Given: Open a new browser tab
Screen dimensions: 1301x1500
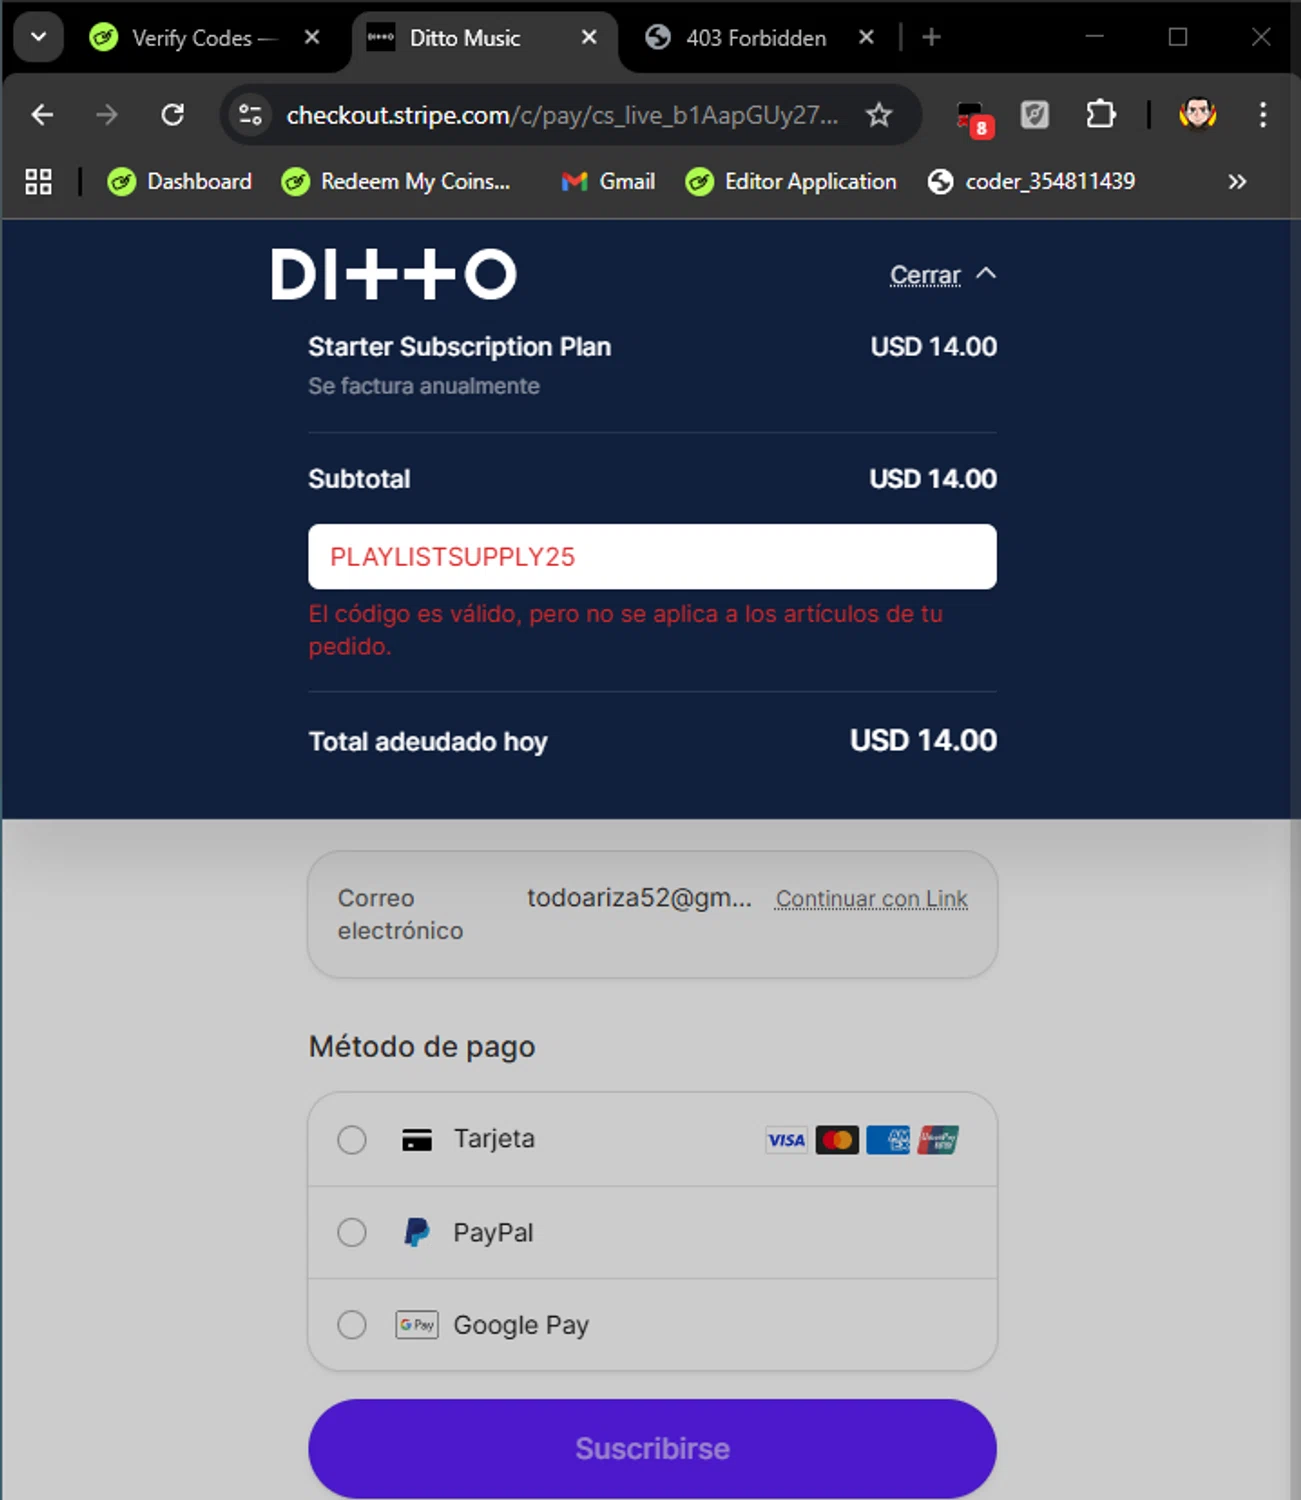Looking at the screenshot, I should 931,38.
